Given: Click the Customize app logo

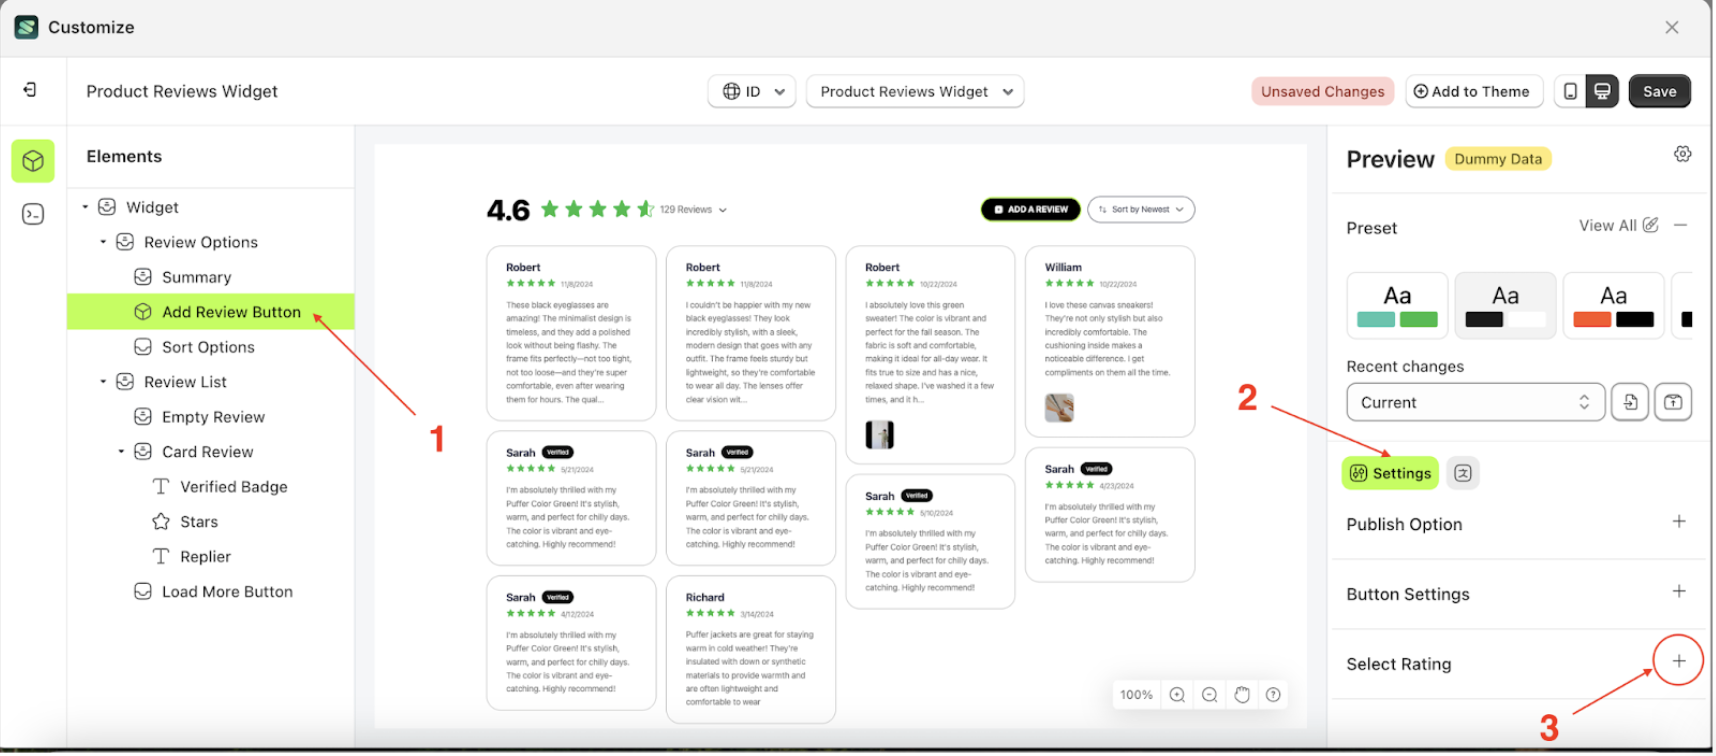Looking at the screenshot, I should 27,27.
